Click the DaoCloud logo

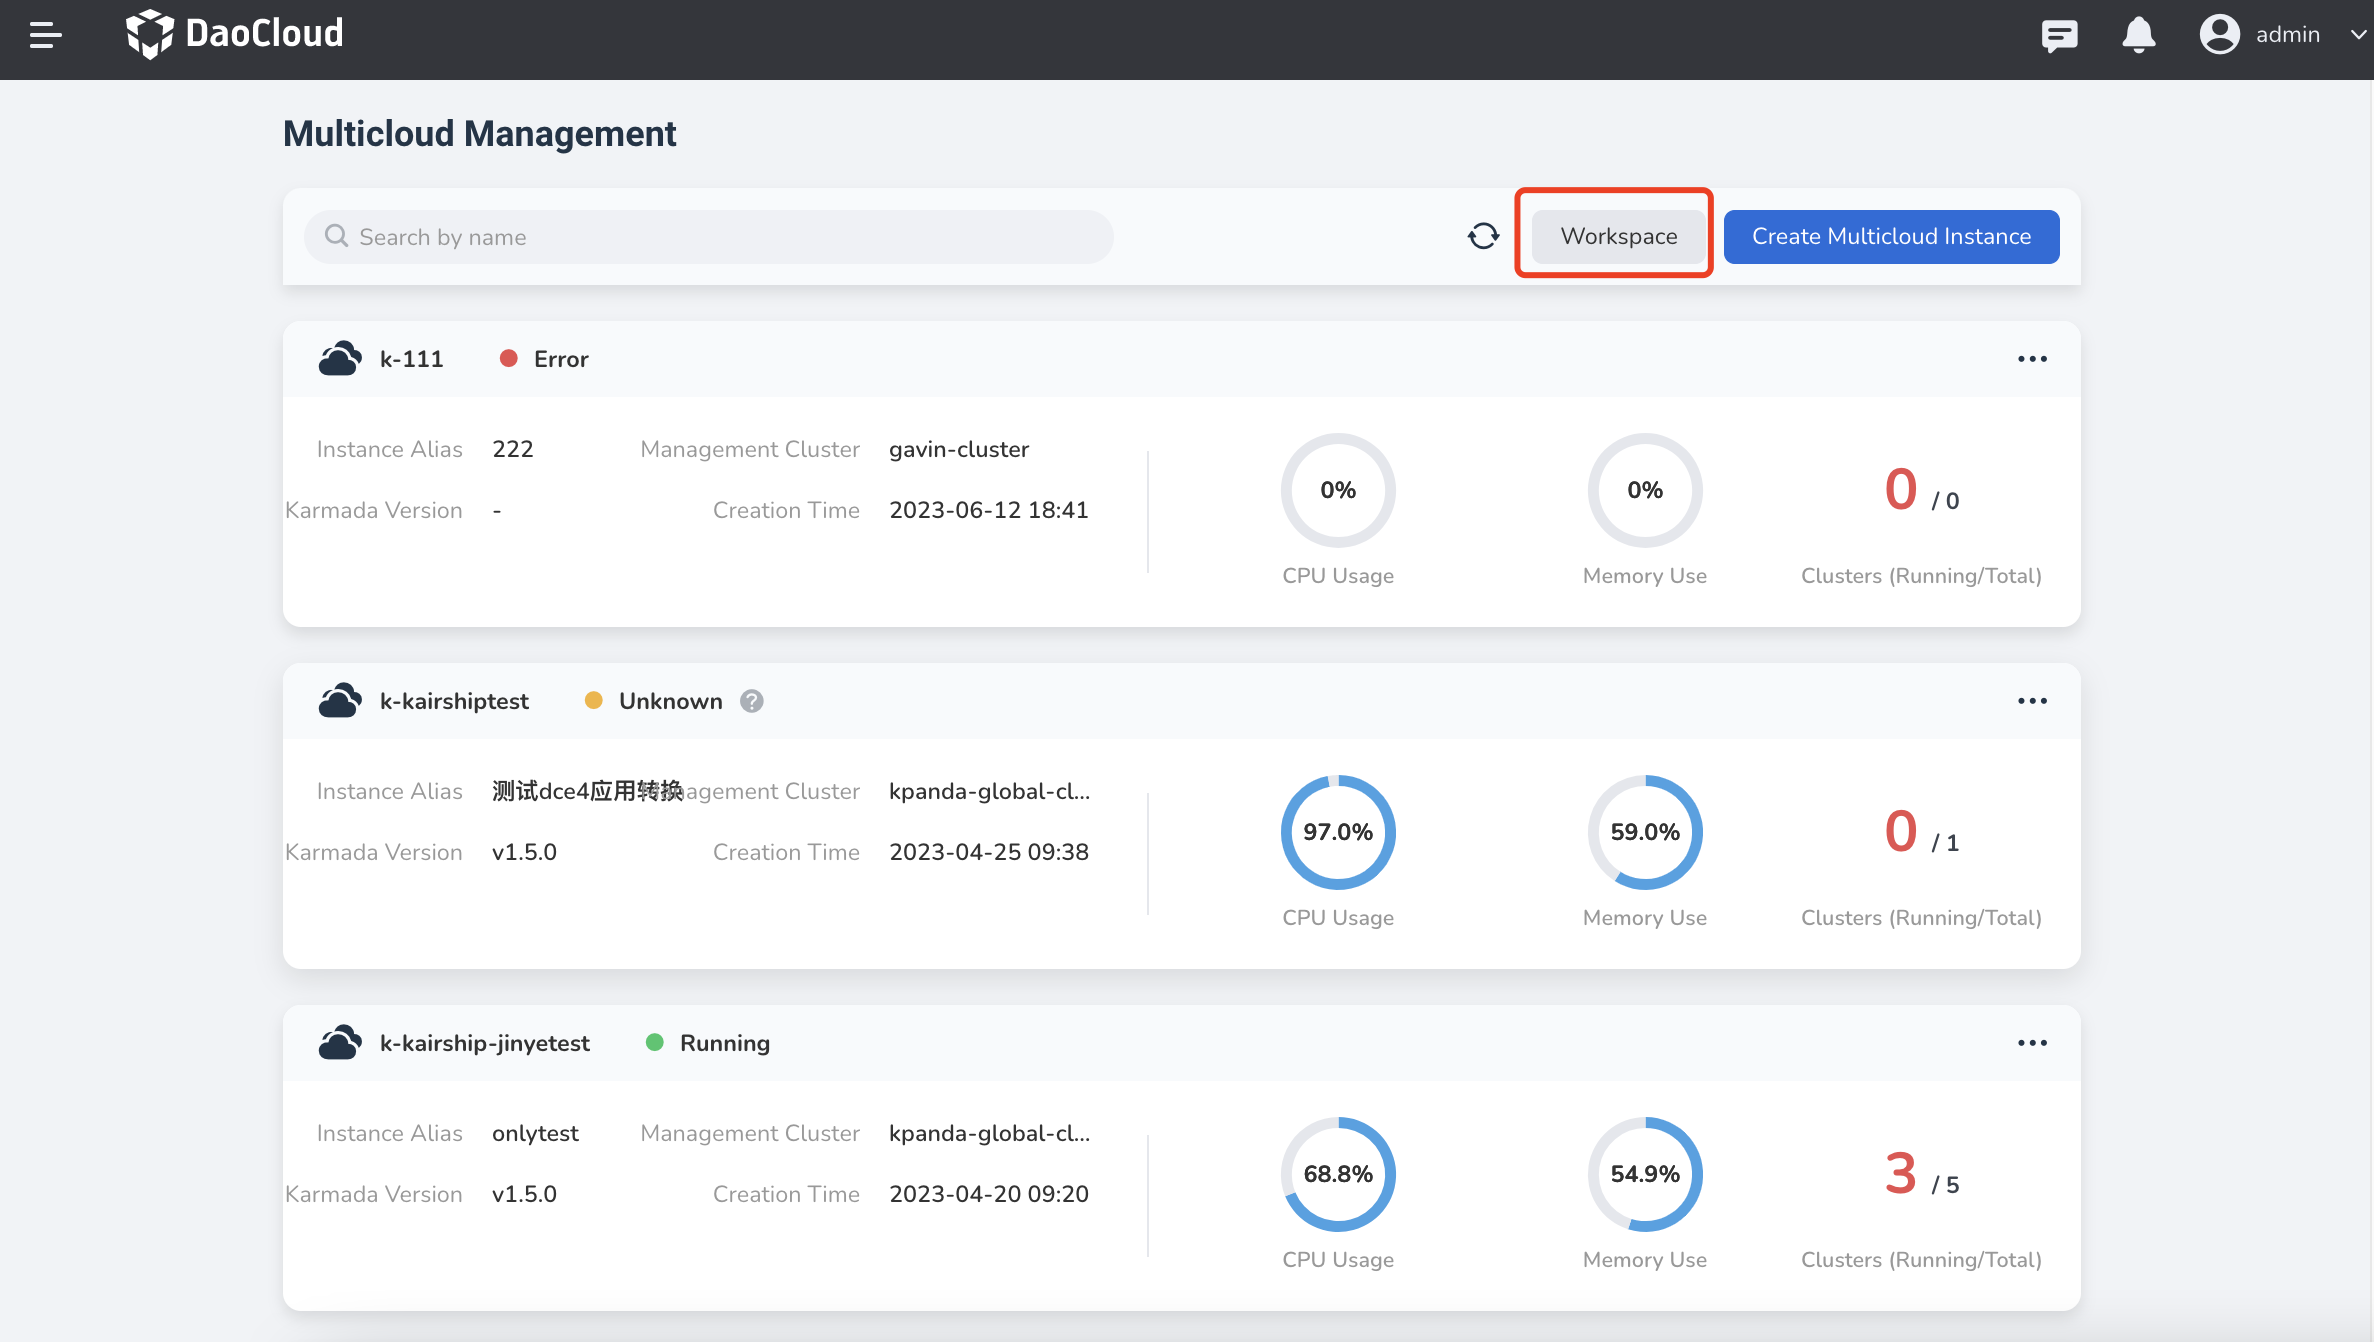(x=234, y=34)
